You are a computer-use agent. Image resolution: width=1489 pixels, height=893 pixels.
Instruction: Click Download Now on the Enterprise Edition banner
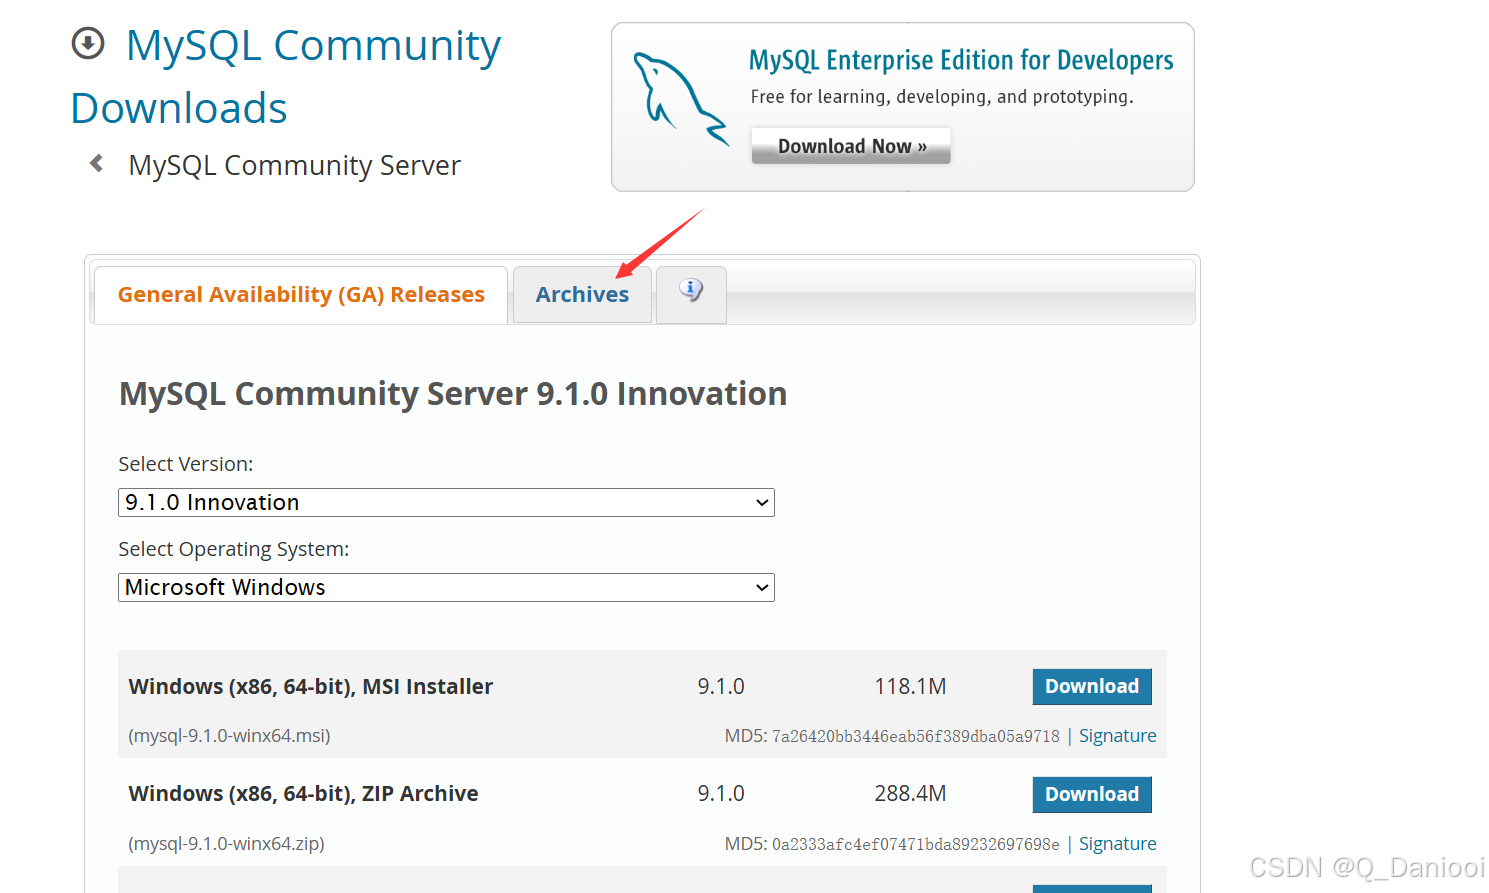coord(850,145)
